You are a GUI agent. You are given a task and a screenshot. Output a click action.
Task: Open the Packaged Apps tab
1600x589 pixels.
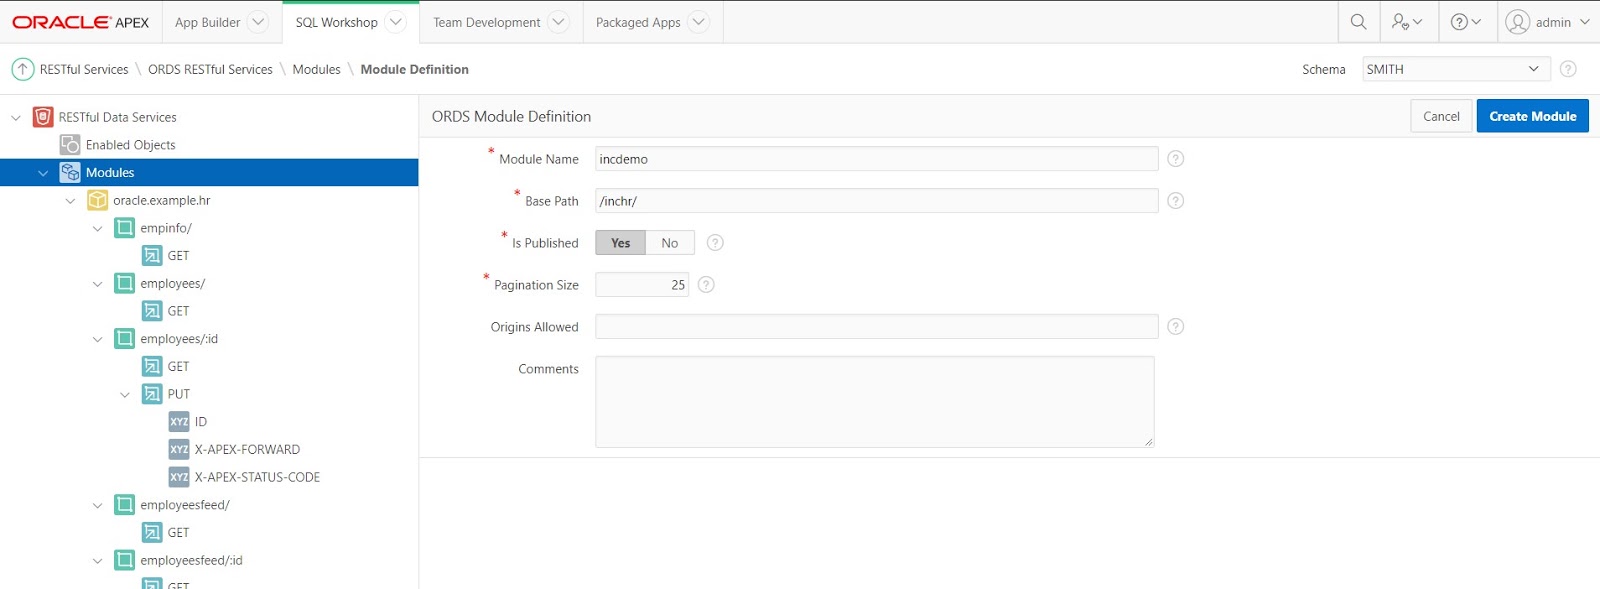(638, 22)
